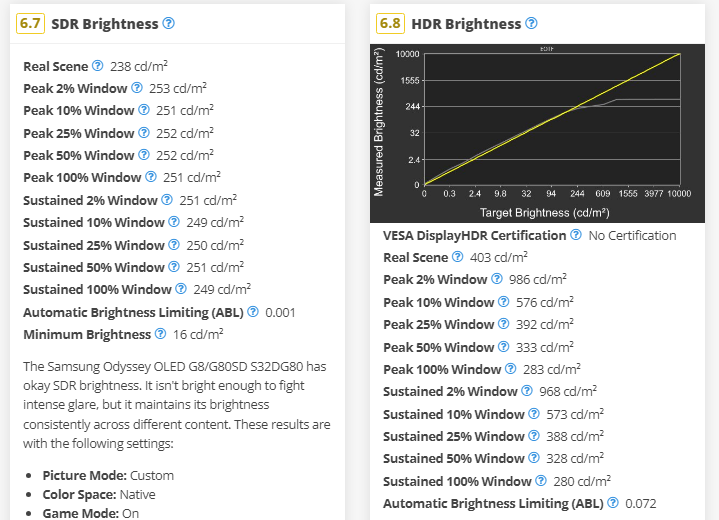This screenshot has width=719, height=520.
Task: Click help icon for SDR Peak 50% Window
Action: pos(144,155)
